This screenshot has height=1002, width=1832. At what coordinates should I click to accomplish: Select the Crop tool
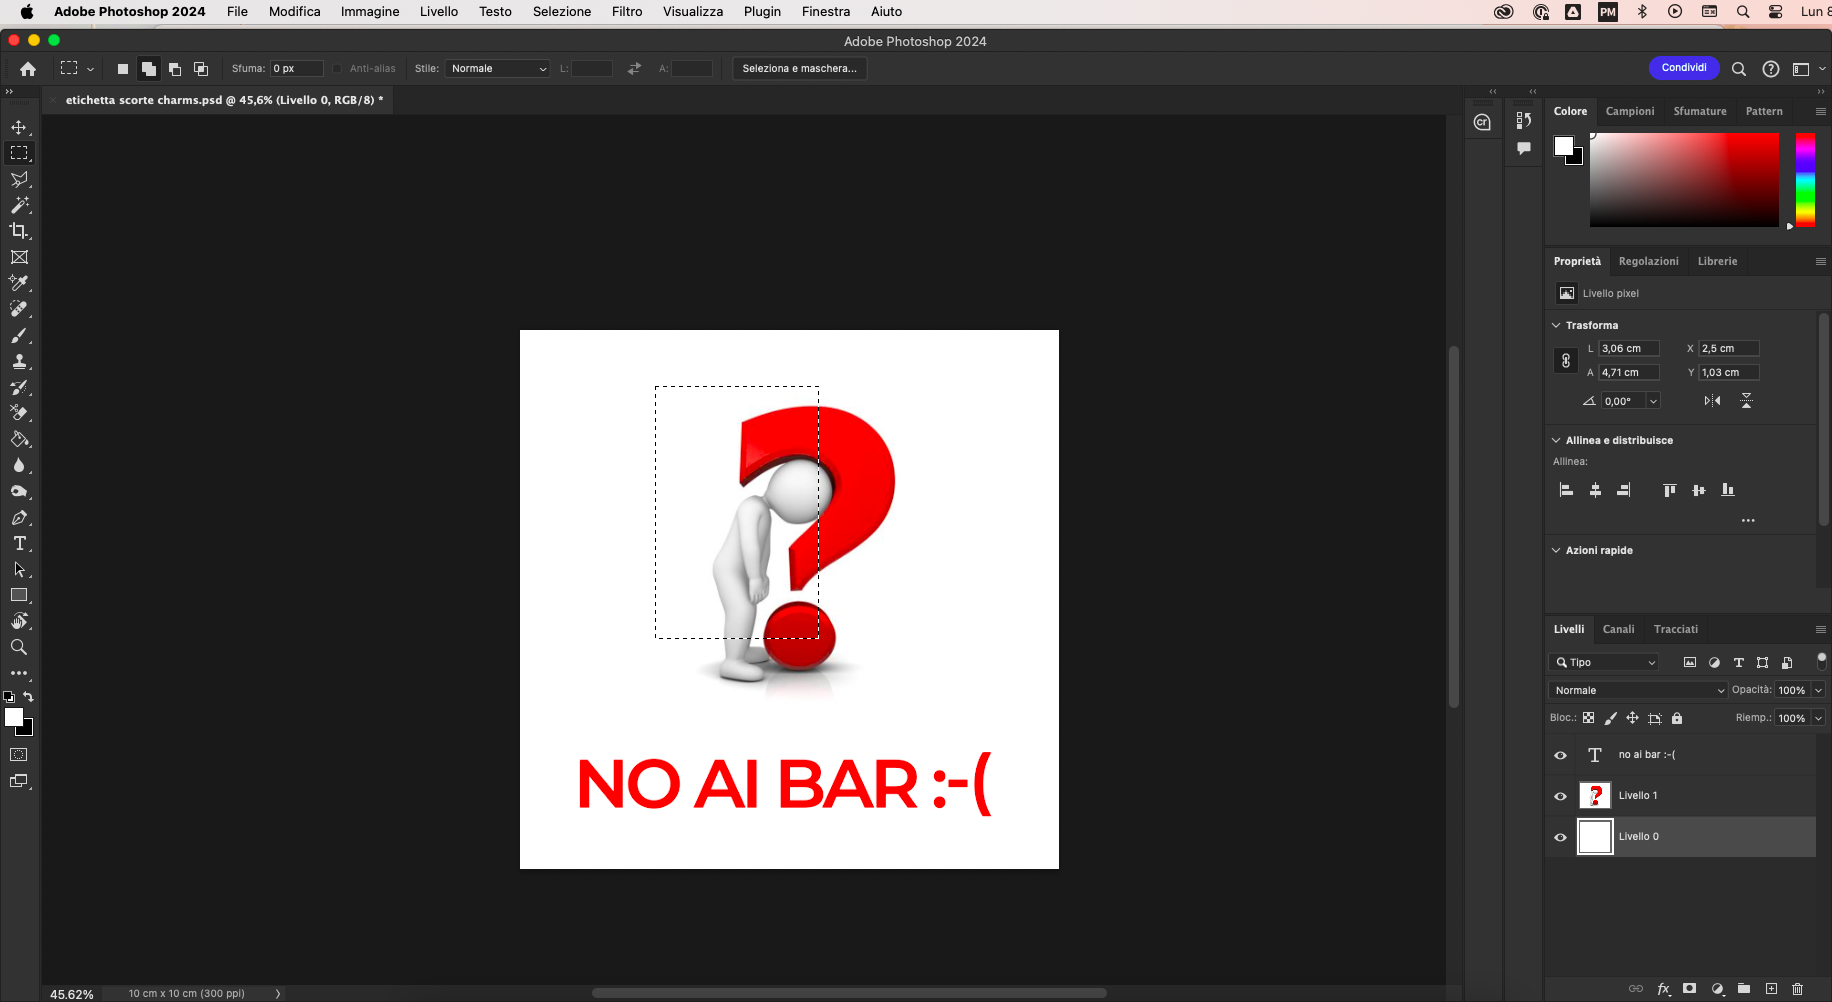click(19, 231)
